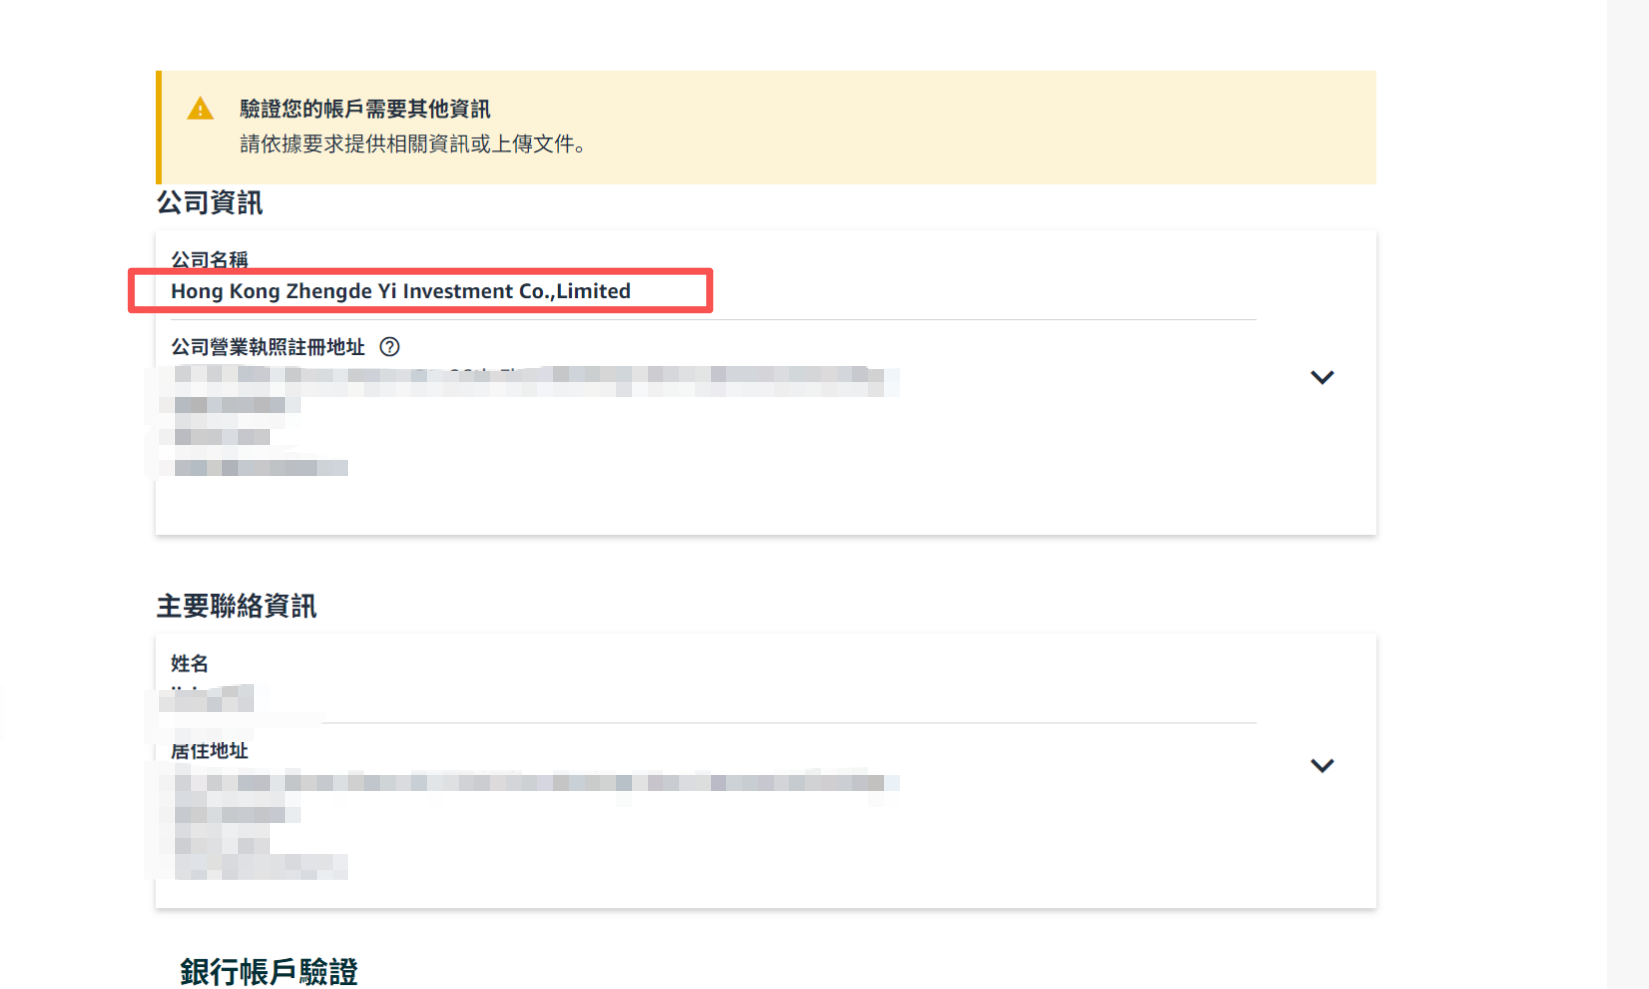
Task: Click the warning triangle icon in banner
Action: pyautogui.click(x=200, y=109)
